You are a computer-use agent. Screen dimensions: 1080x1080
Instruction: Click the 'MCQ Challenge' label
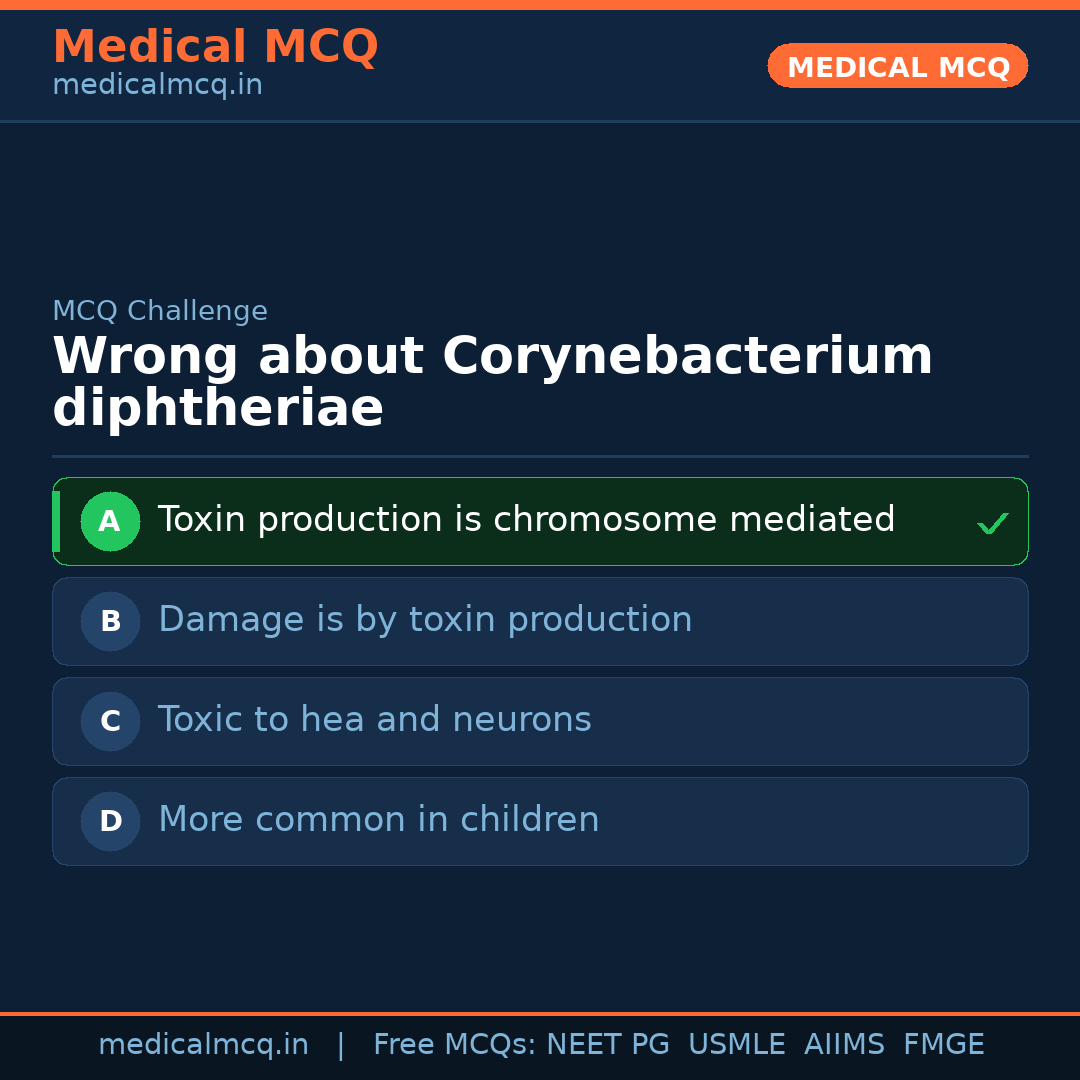coord(160,311)
